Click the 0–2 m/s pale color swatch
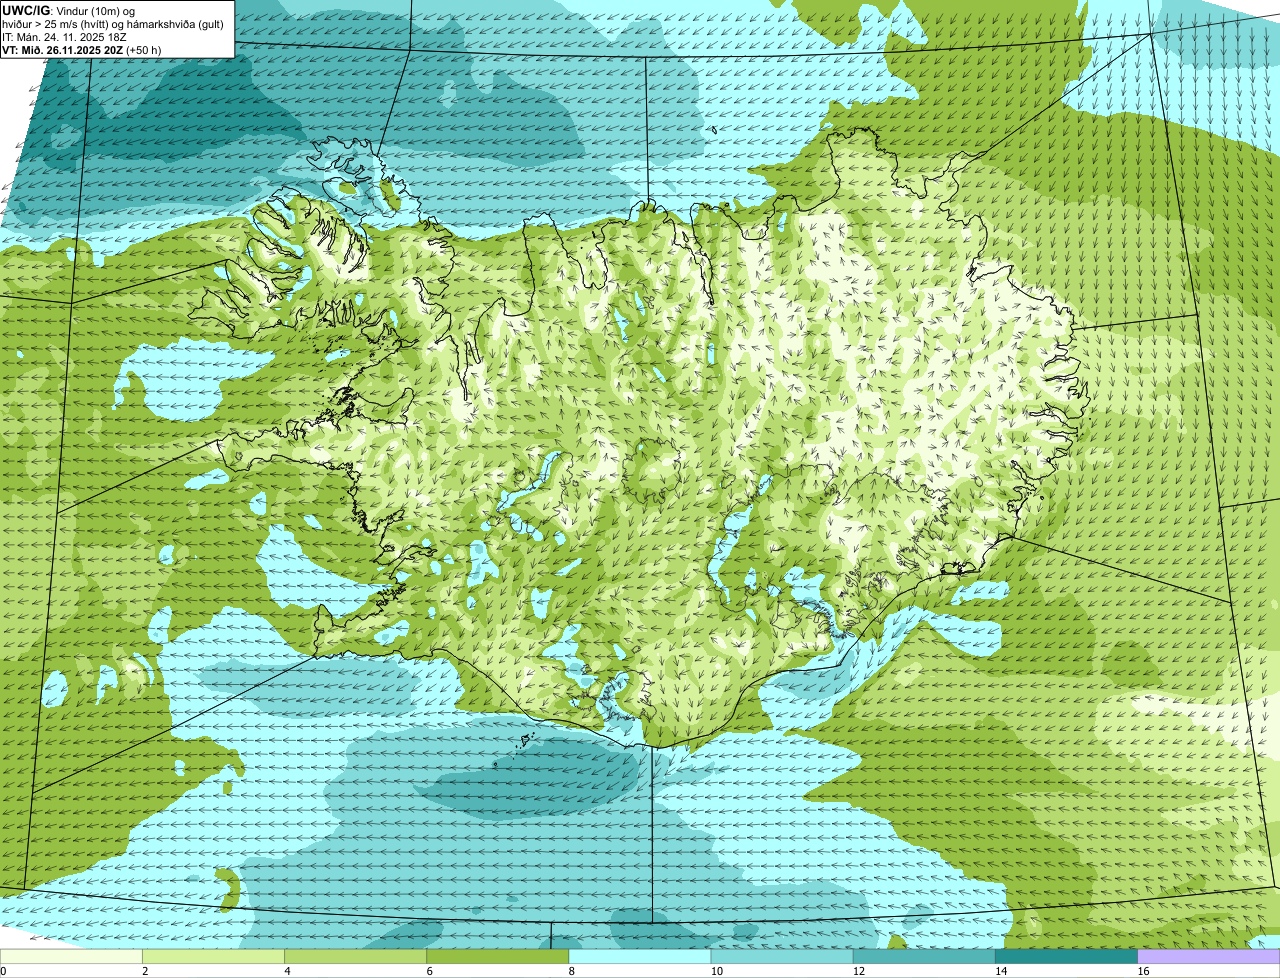This screenshot has height=978, width=1280. pos(71,957)
